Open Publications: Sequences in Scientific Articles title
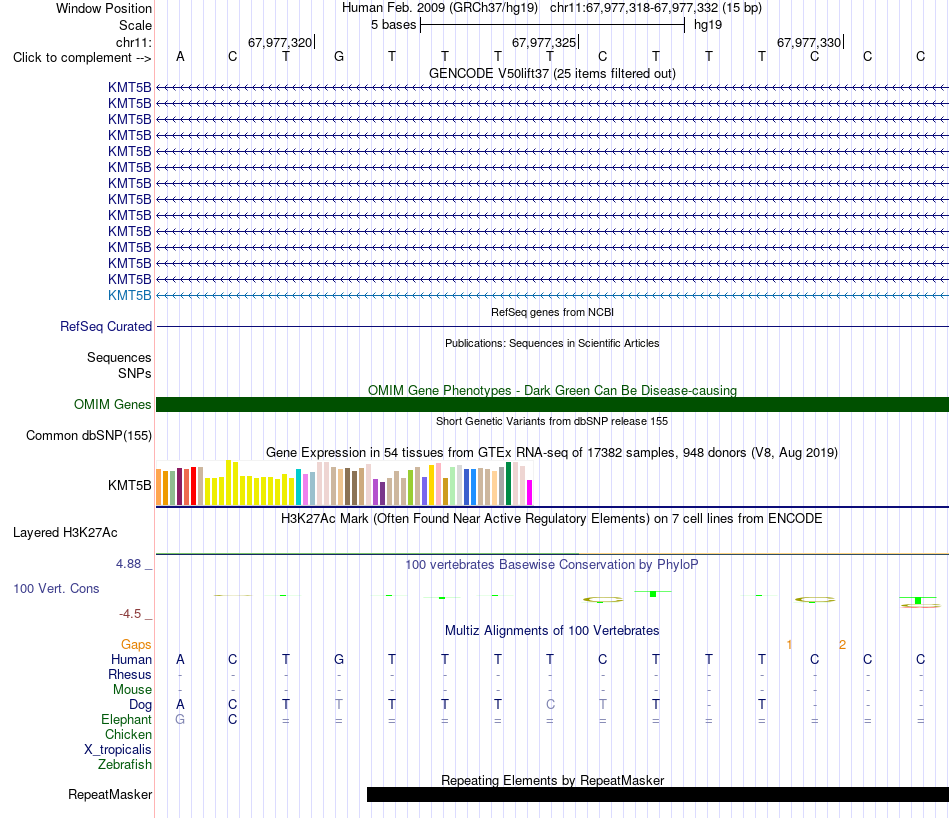The image size is (950, 818). 552,343
